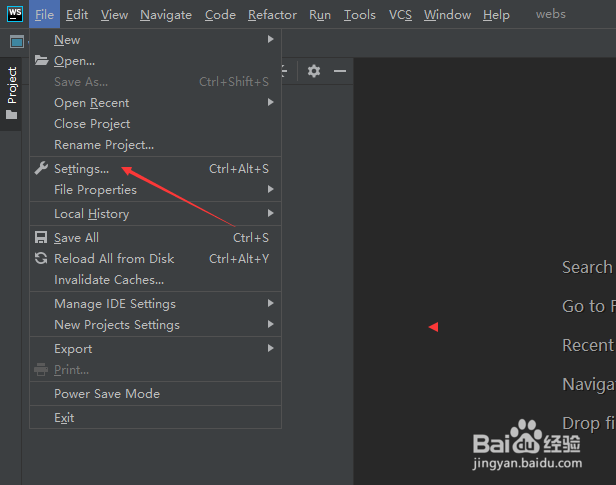Hide the Project panel with the minus icon
The image size is (616, 485).
340,71
